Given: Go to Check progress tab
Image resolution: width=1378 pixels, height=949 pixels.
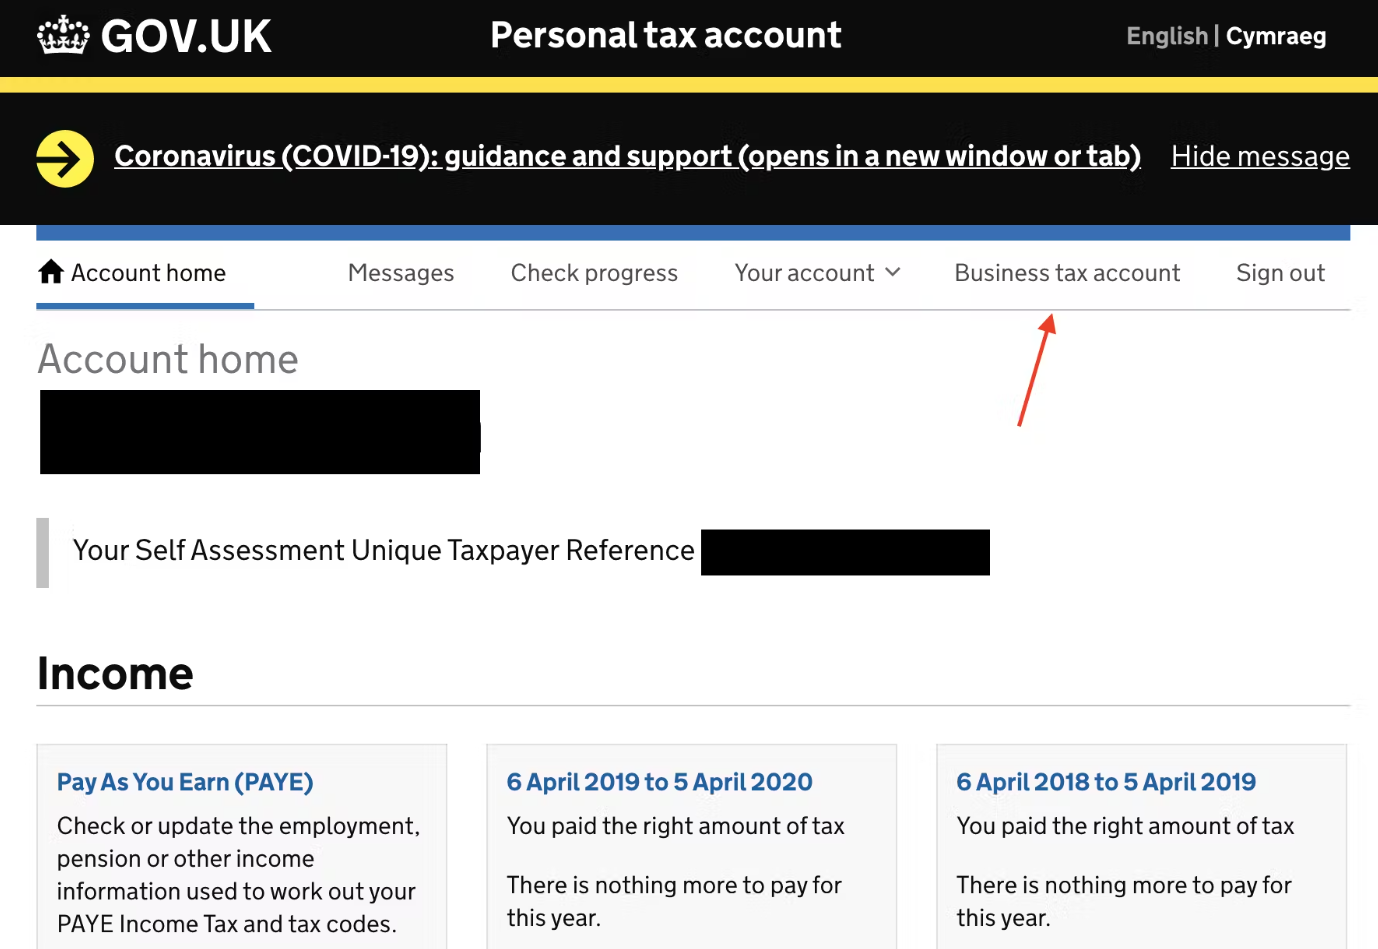Looking at the screenshot, I should [594, 273].
